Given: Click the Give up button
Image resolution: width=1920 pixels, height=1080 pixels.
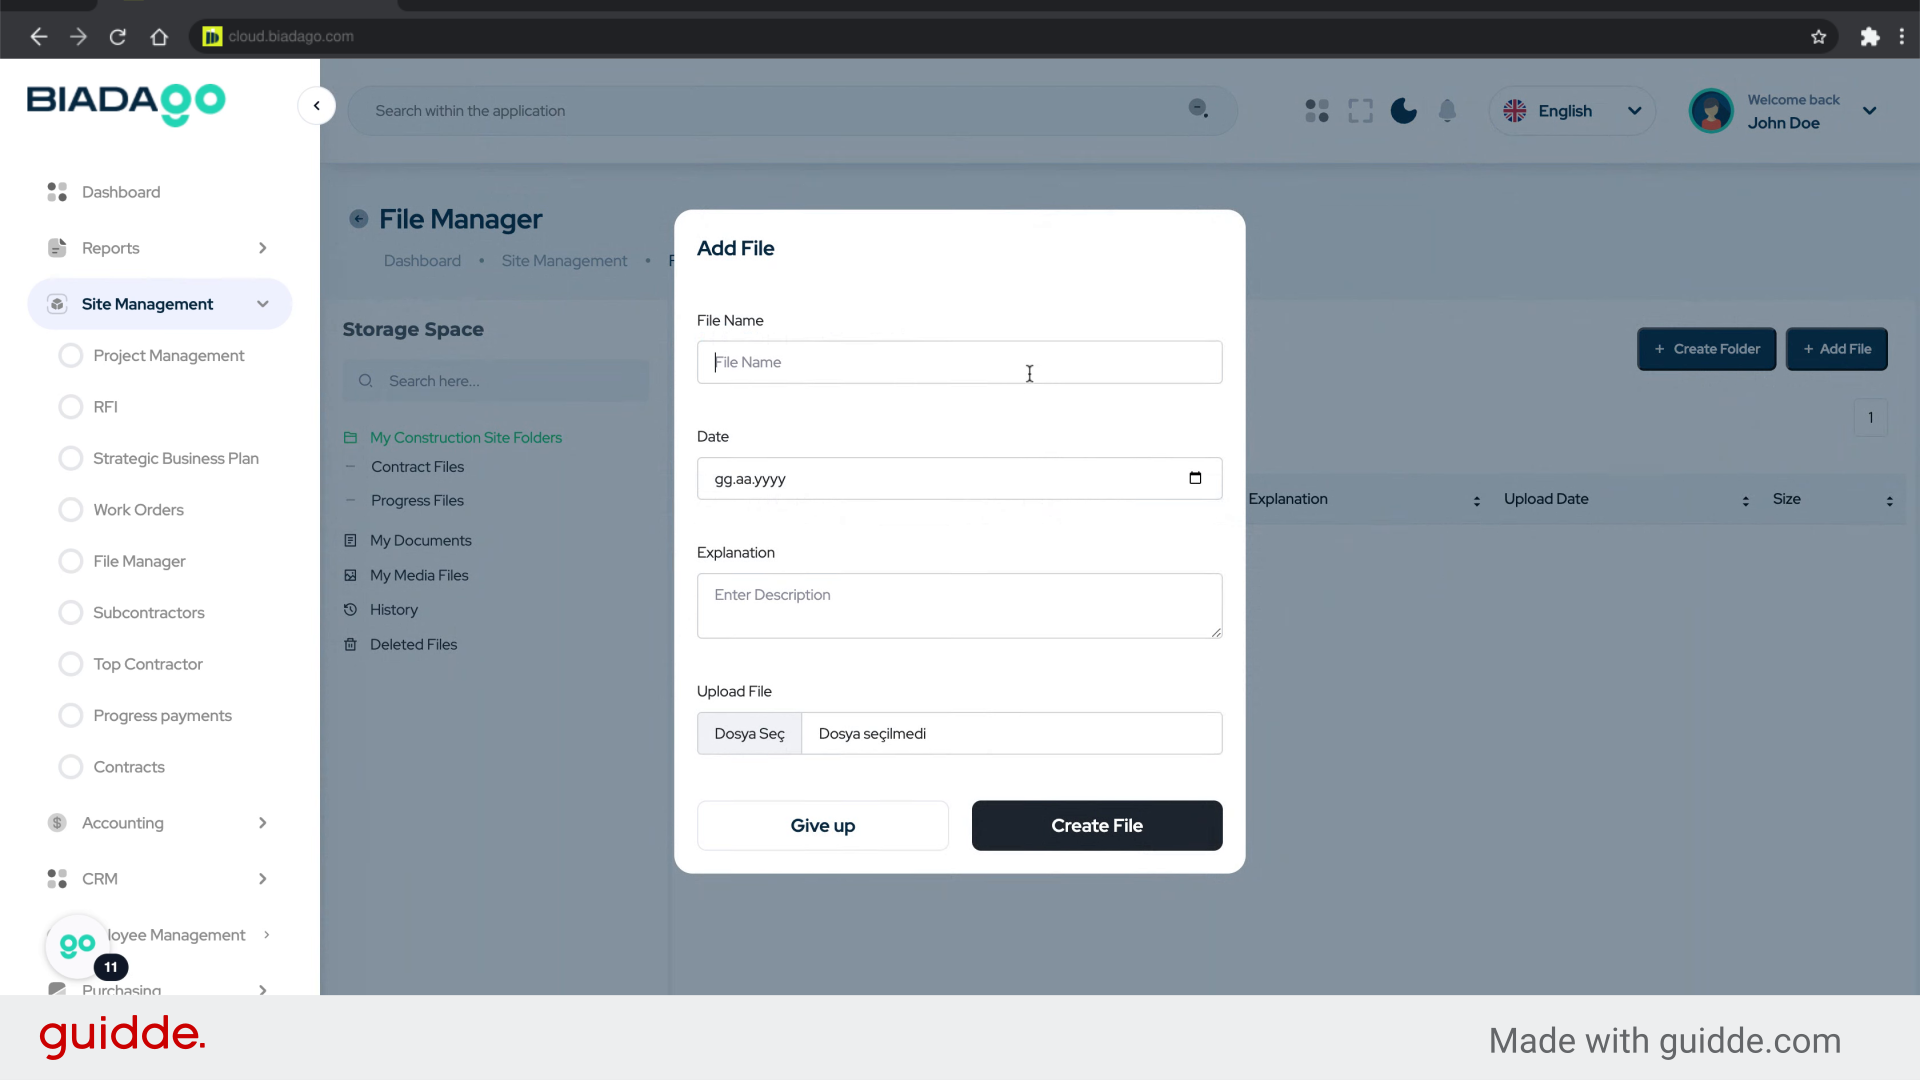Looking at the screenshot, I should coord(822,826).
